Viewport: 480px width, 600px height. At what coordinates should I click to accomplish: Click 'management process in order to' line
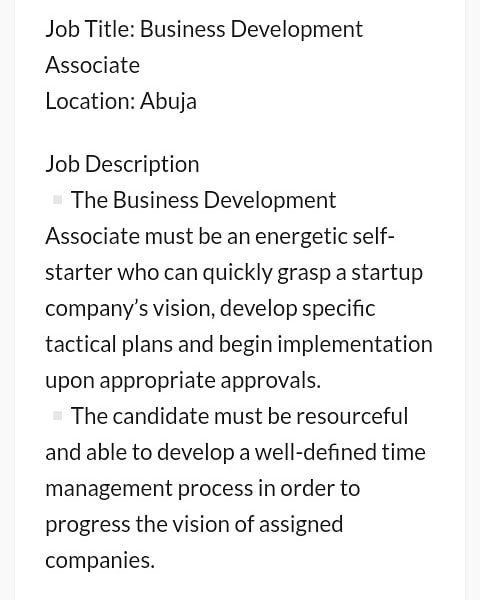point(203,489)
